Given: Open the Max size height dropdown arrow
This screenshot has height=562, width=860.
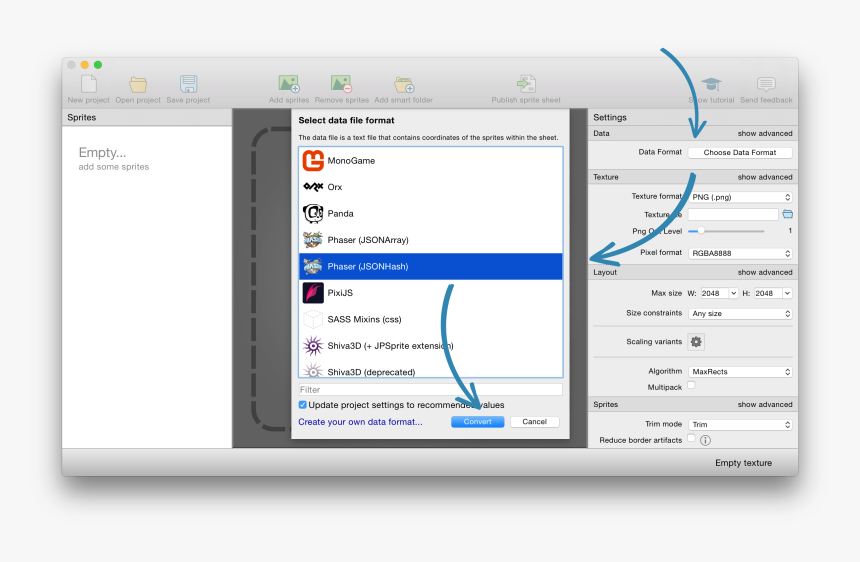Looking at the screenshot, I should tap(787, 293).
